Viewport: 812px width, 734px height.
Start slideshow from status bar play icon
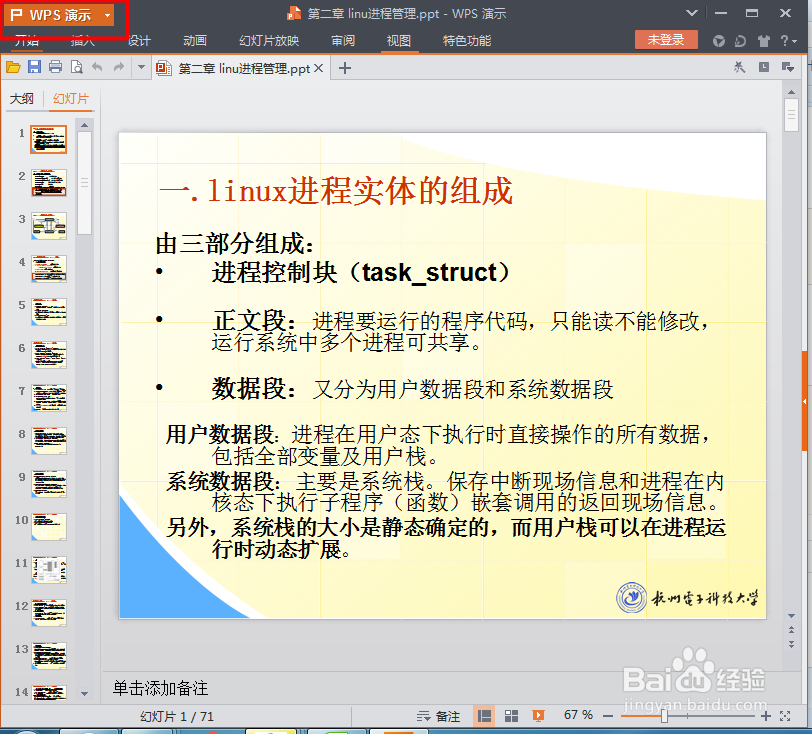(538, 716)
